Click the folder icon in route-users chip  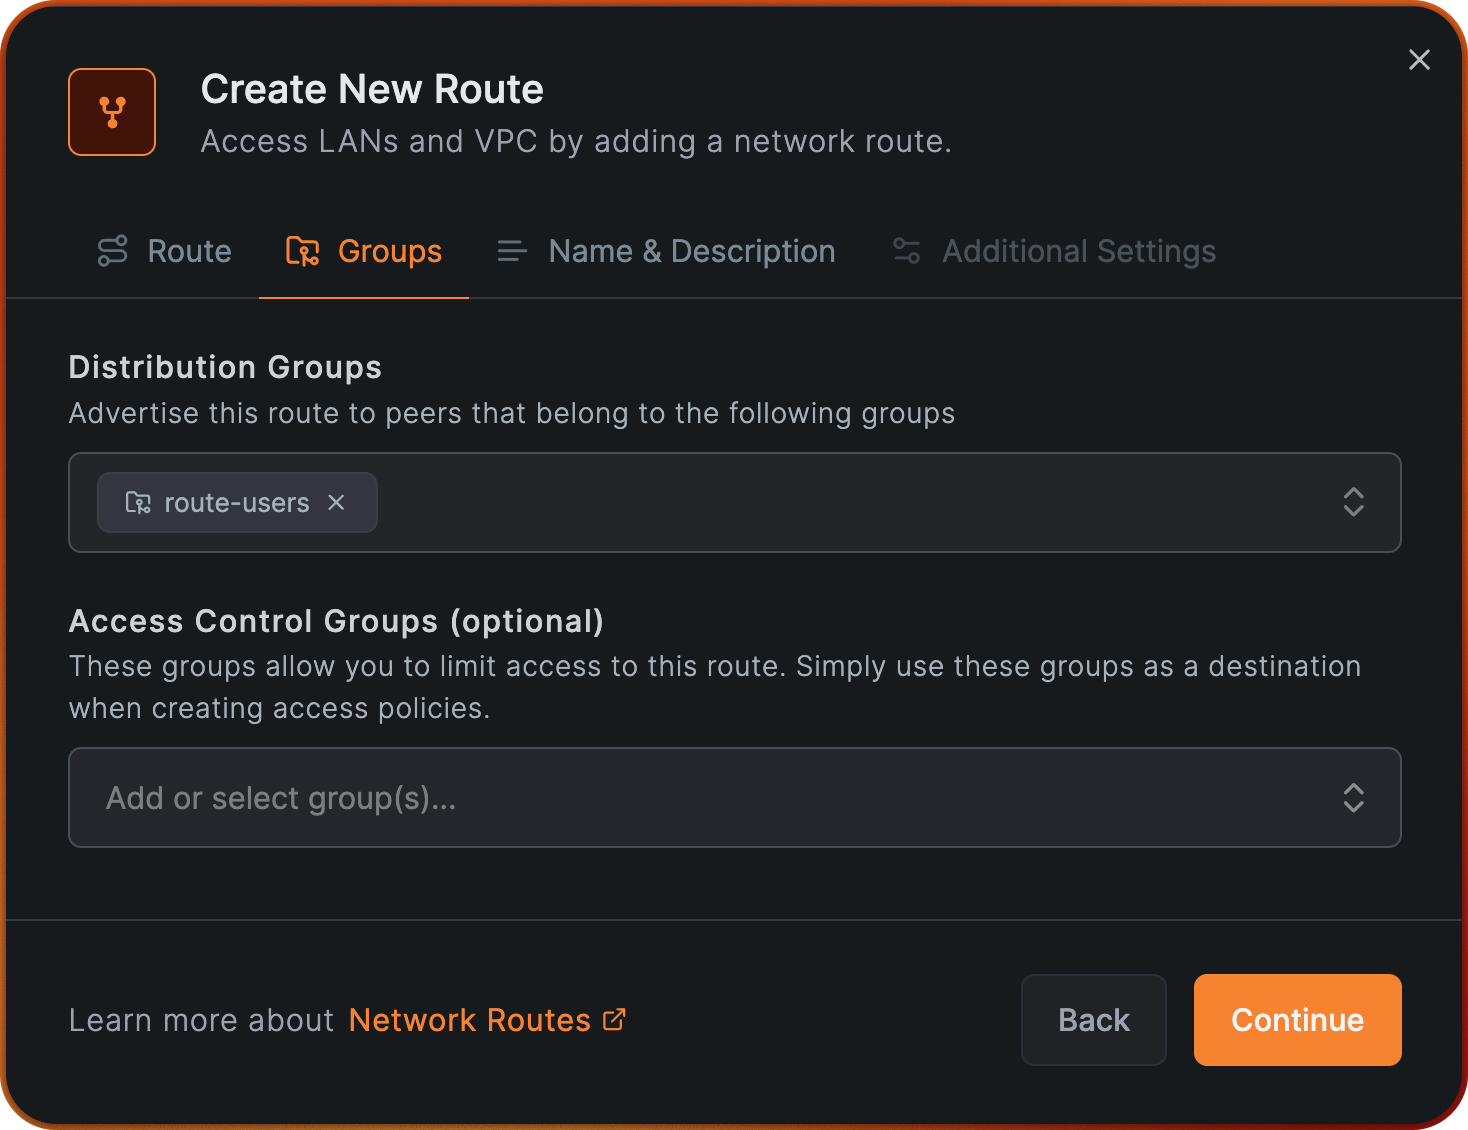(x=138, y=503)
